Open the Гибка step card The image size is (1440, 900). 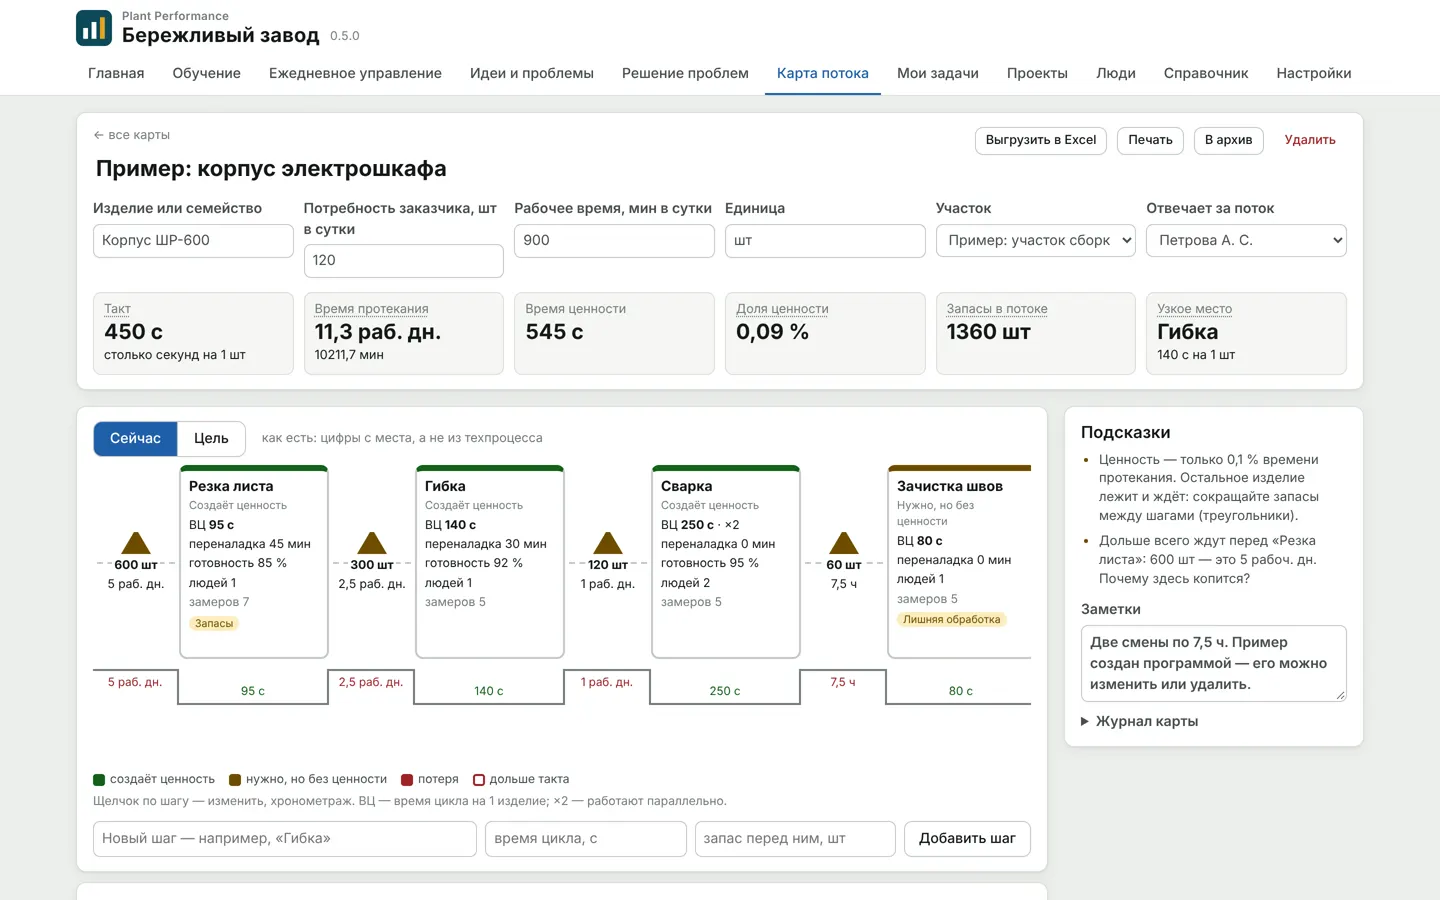coord(490,562)
